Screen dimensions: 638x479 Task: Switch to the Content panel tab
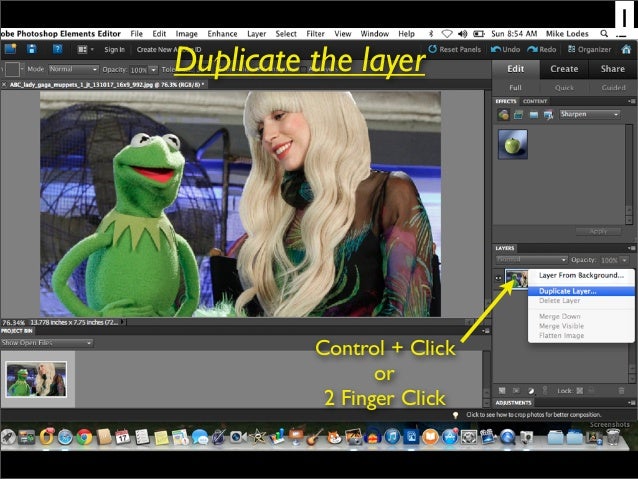click(x=535, y=101)
